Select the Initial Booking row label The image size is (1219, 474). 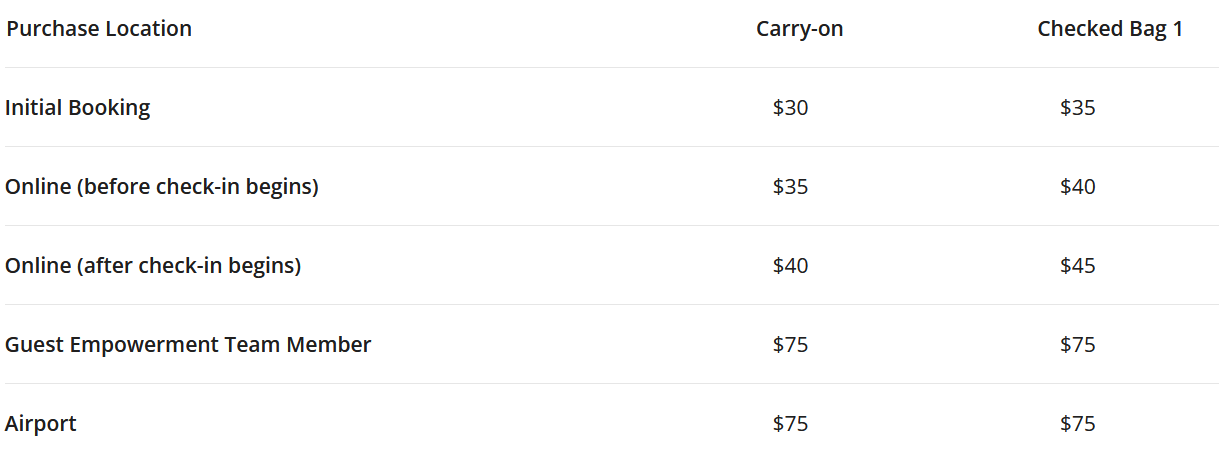pos(78,108)
